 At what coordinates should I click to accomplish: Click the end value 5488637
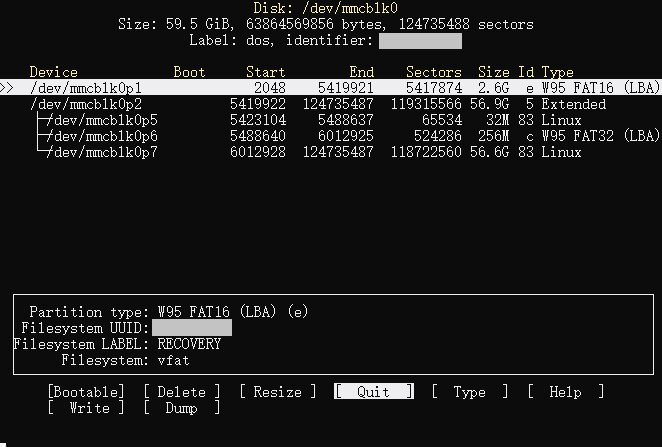pos(346,120)
